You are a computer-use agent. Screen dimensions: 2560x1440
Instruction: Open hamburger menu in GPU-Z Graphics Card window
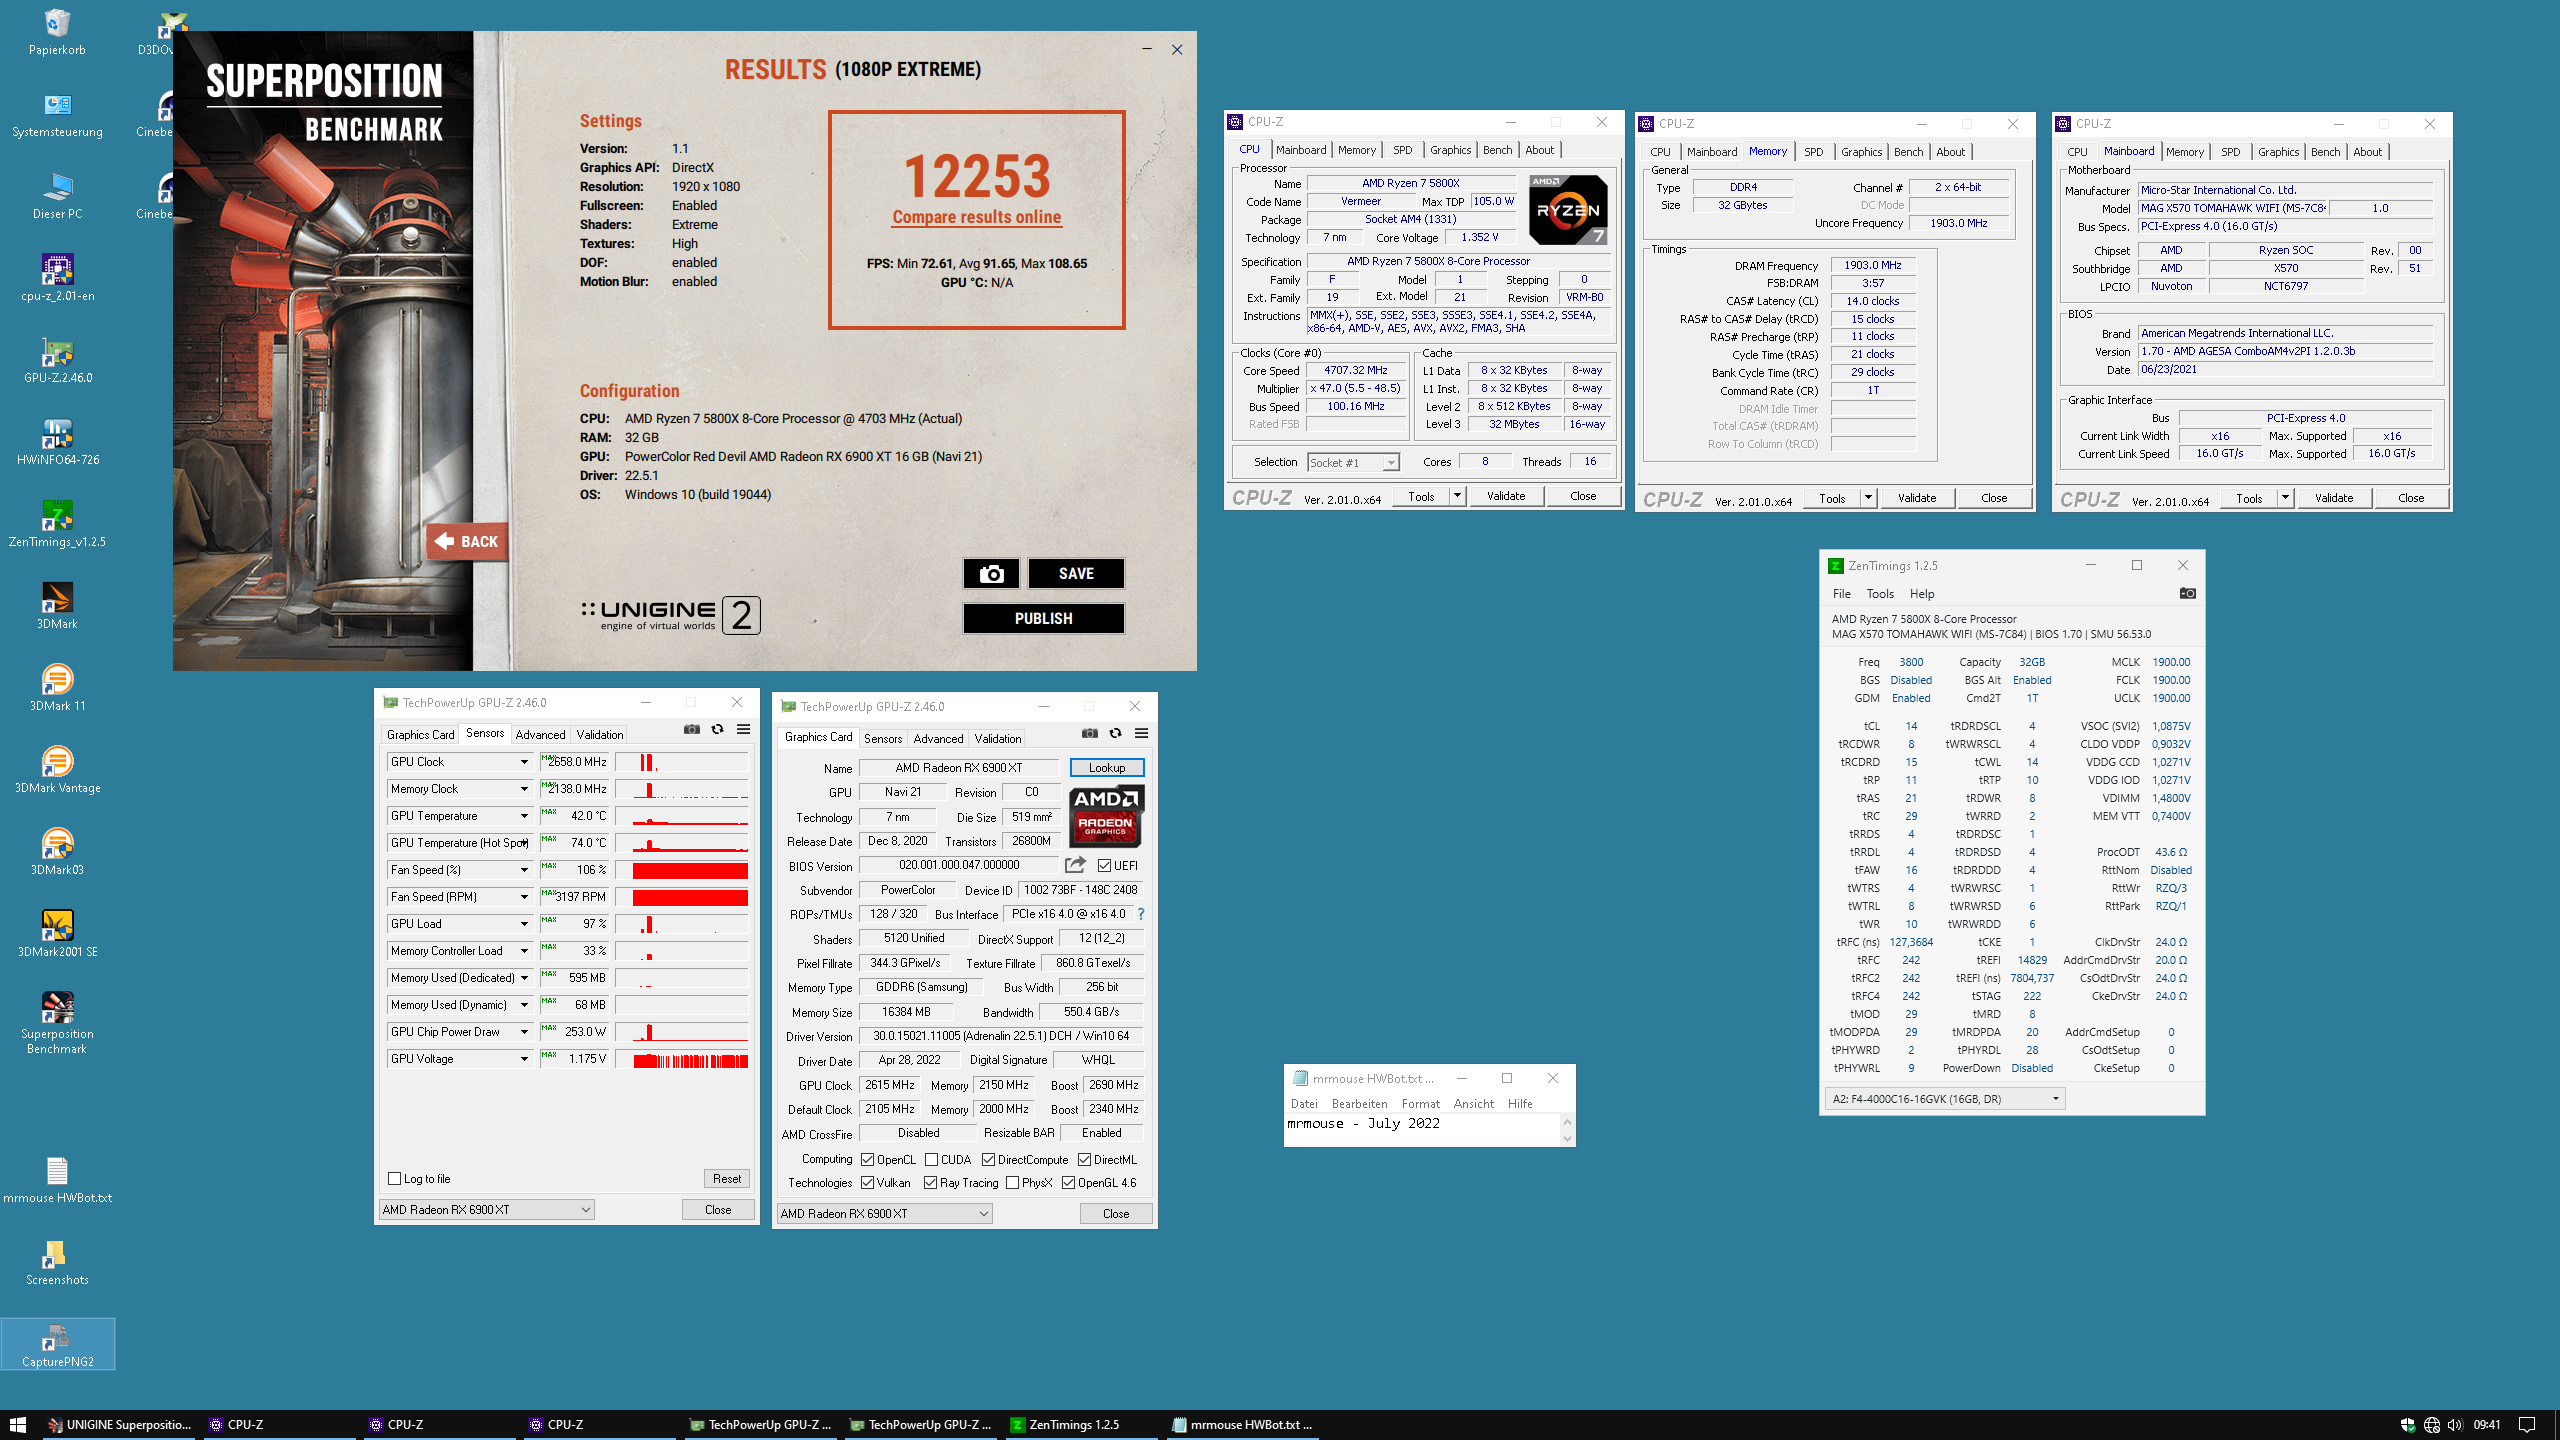[x=1141, y=733]
